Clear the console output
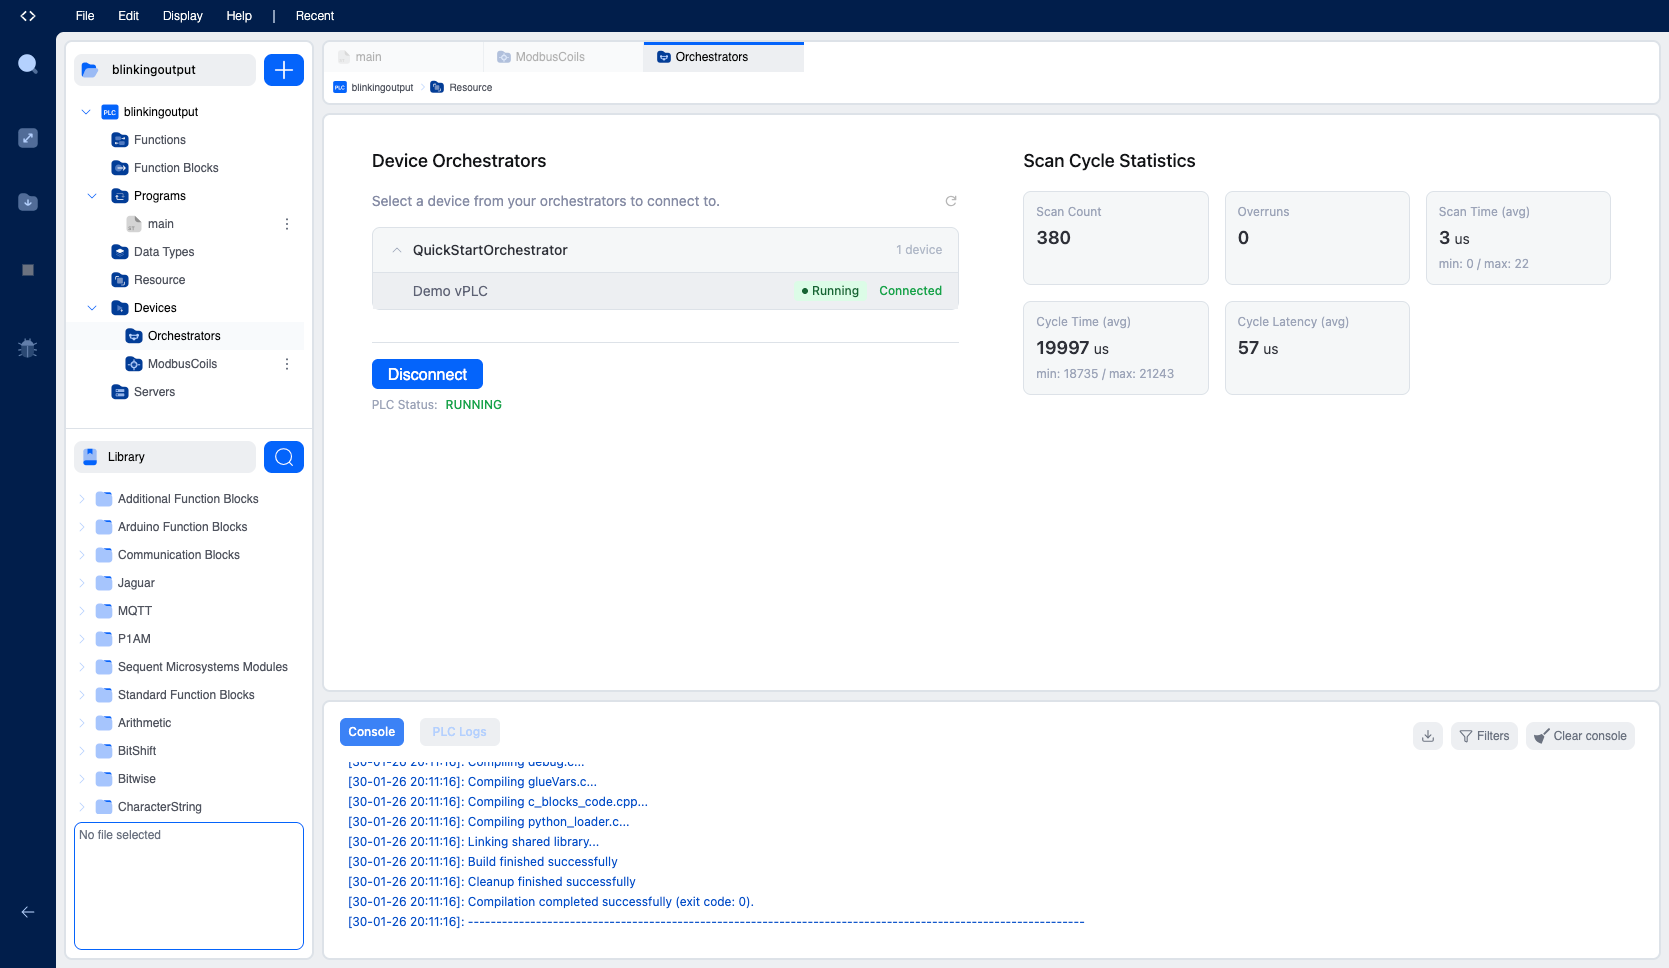This screenshot has width=1669, height=968. 1580,736
